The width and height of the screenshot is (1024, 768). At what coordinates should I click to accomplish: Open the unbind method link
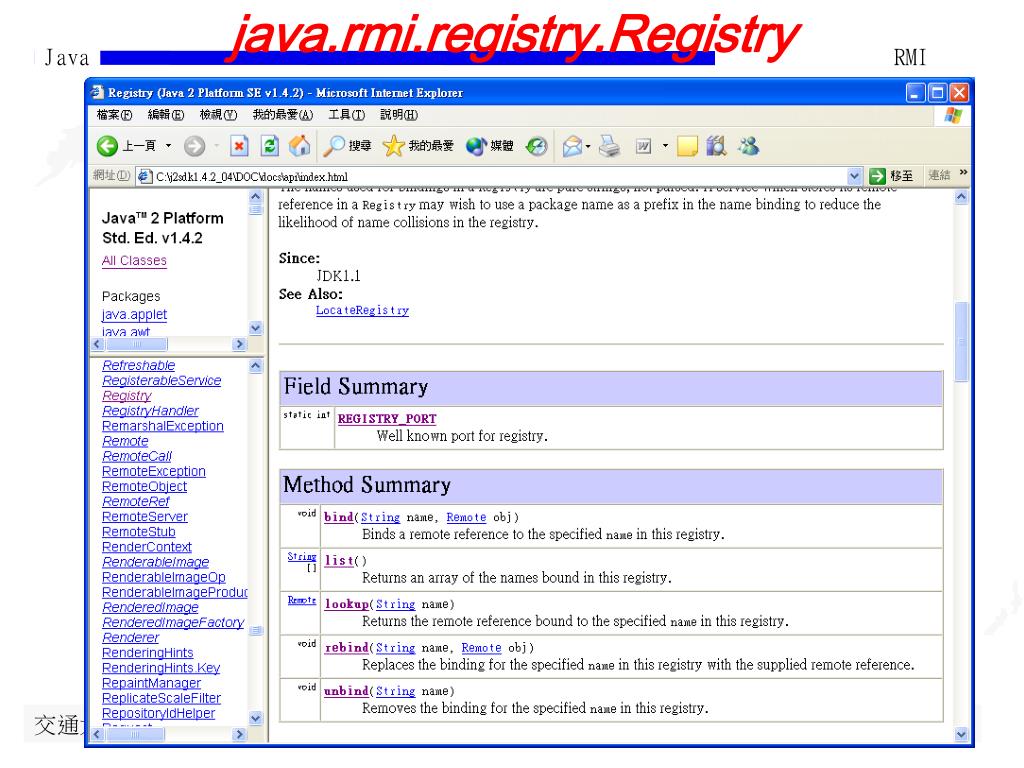point(347,691)
